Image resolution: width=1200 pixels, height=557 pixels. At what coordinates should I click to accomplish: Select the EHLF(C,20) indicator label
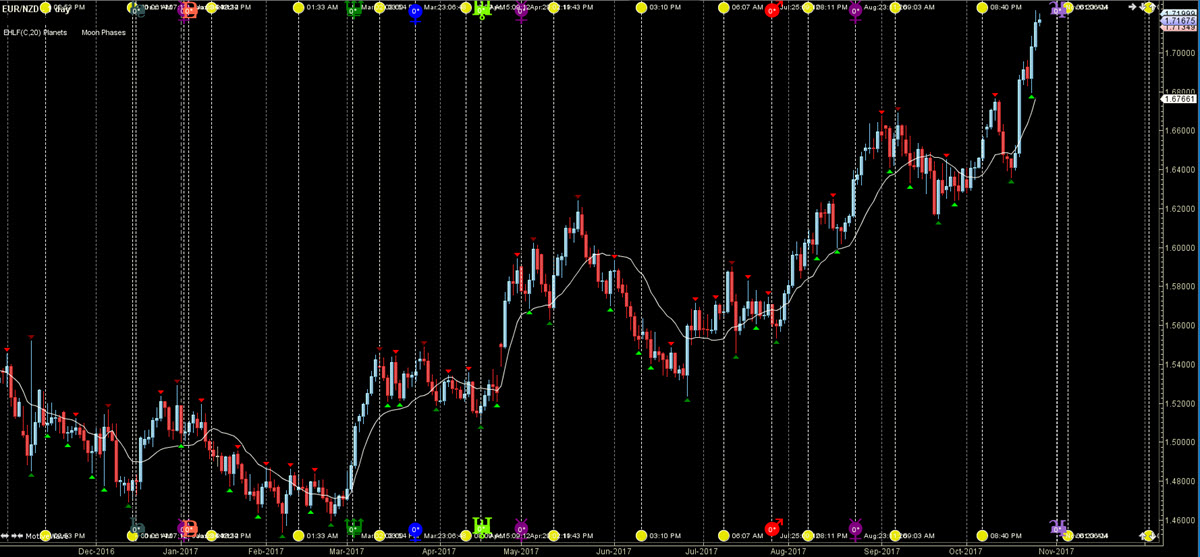coord(24,31)
